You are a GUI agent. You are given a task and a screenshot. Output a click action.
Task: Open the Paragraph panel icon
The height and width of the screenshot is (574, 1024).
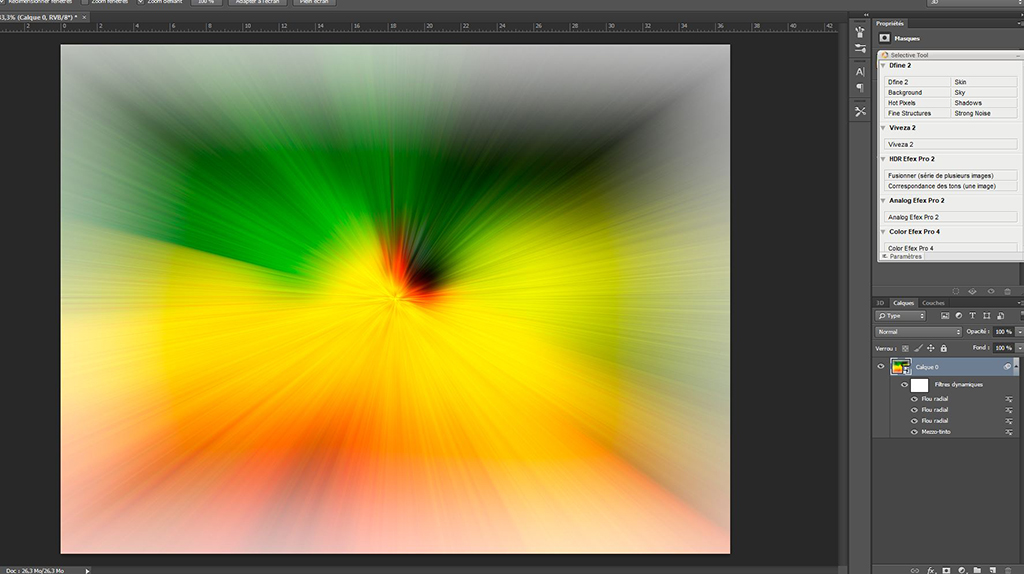(x=860, y=88)
